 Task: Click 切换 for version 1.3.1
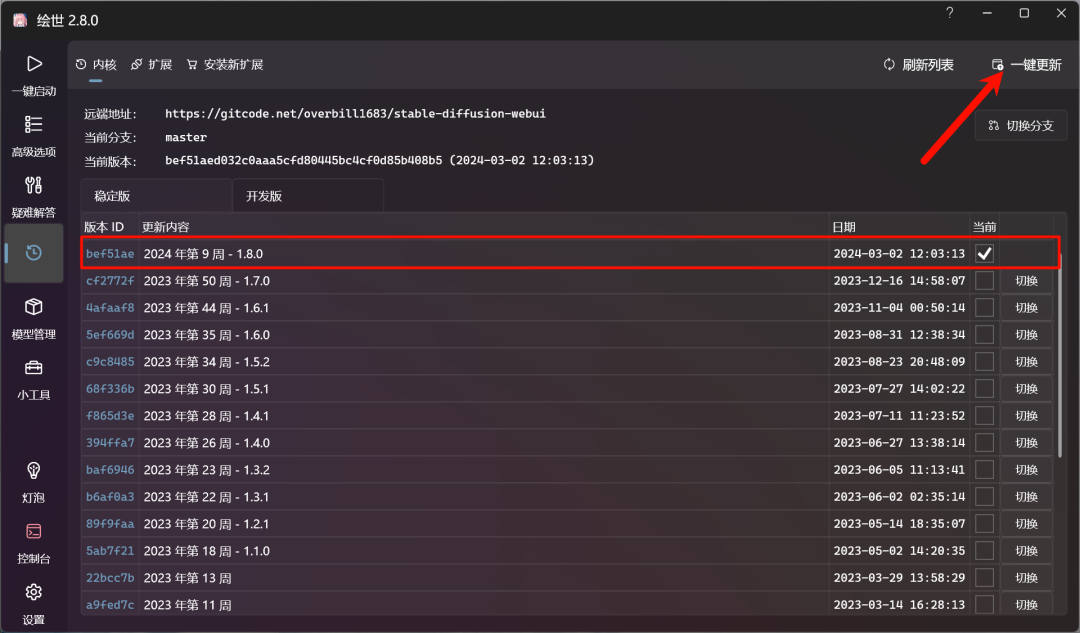1026,497
